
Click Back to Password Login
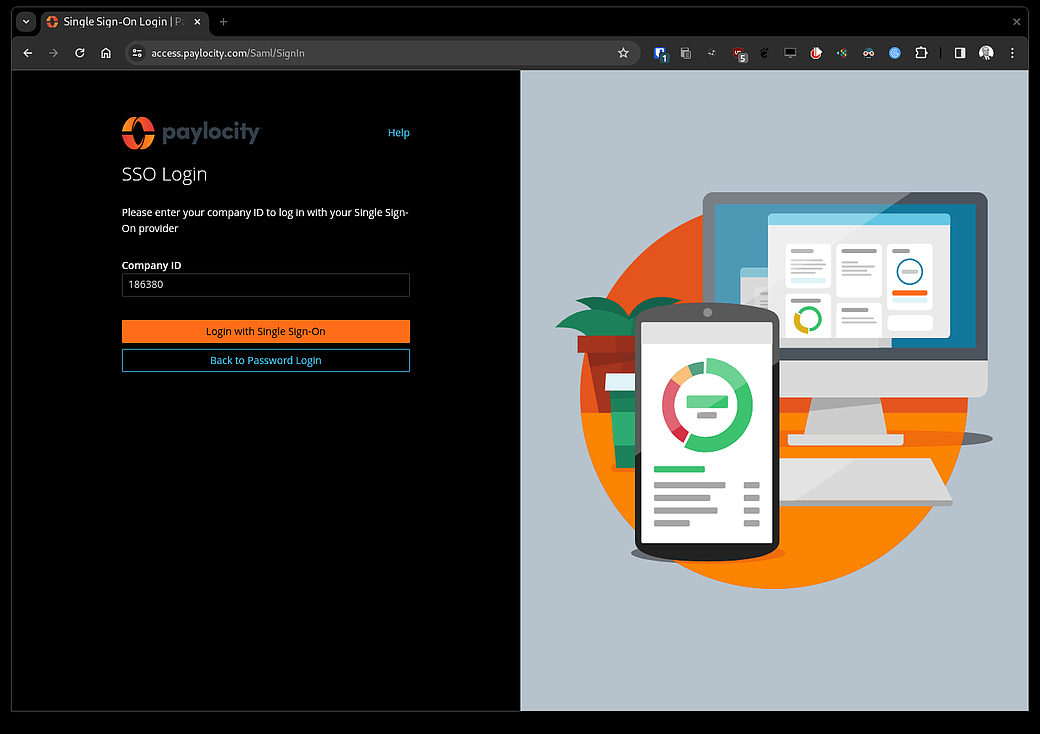click(x=265, y=360)
